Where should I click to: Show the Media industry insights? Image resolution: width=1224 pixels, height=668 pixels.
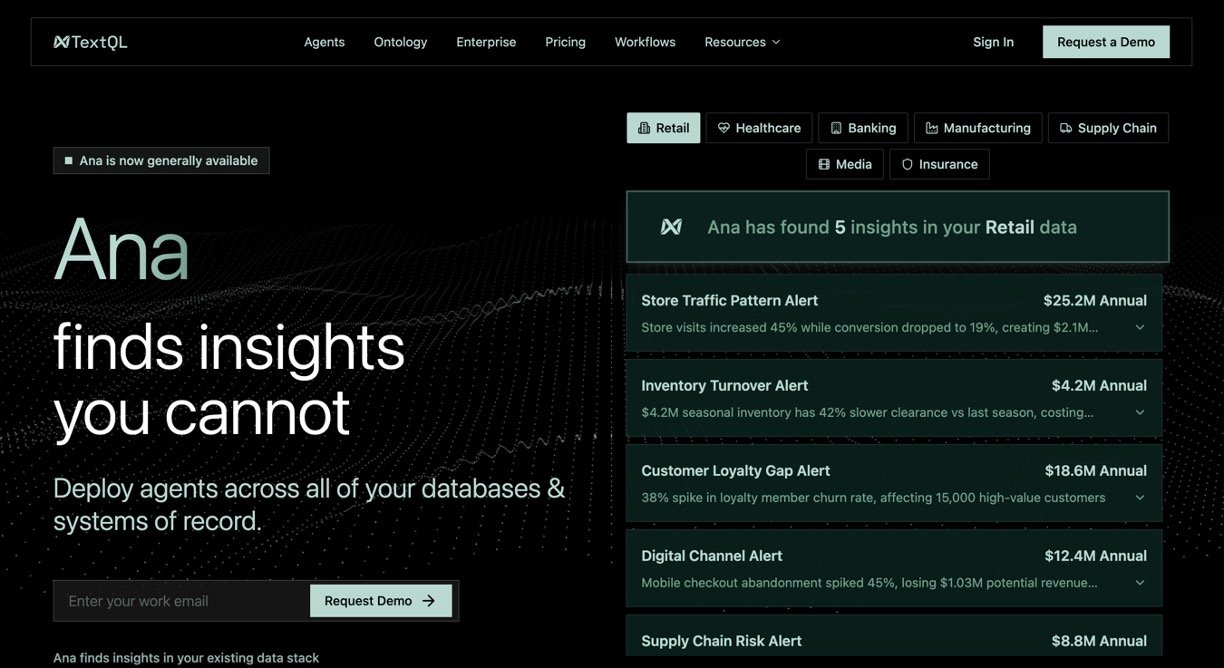(844, 164)
